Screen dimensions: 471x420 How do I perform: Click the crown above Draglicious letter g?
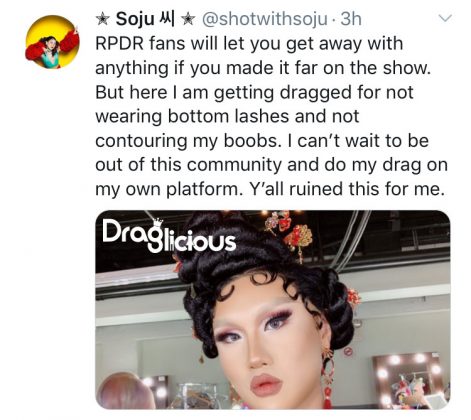tap(157, 222)
